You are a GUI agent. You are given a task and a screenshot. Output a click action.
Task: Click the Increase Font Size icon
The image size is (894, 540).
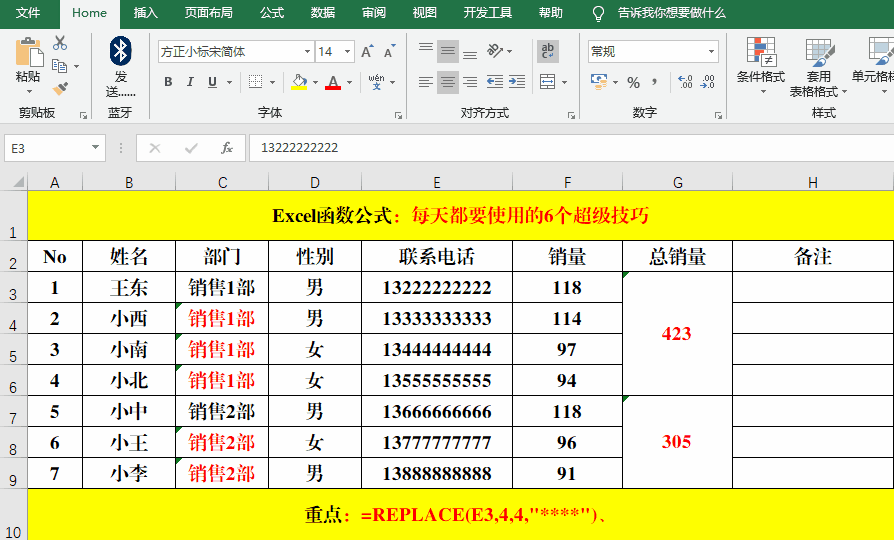[367, 52]
